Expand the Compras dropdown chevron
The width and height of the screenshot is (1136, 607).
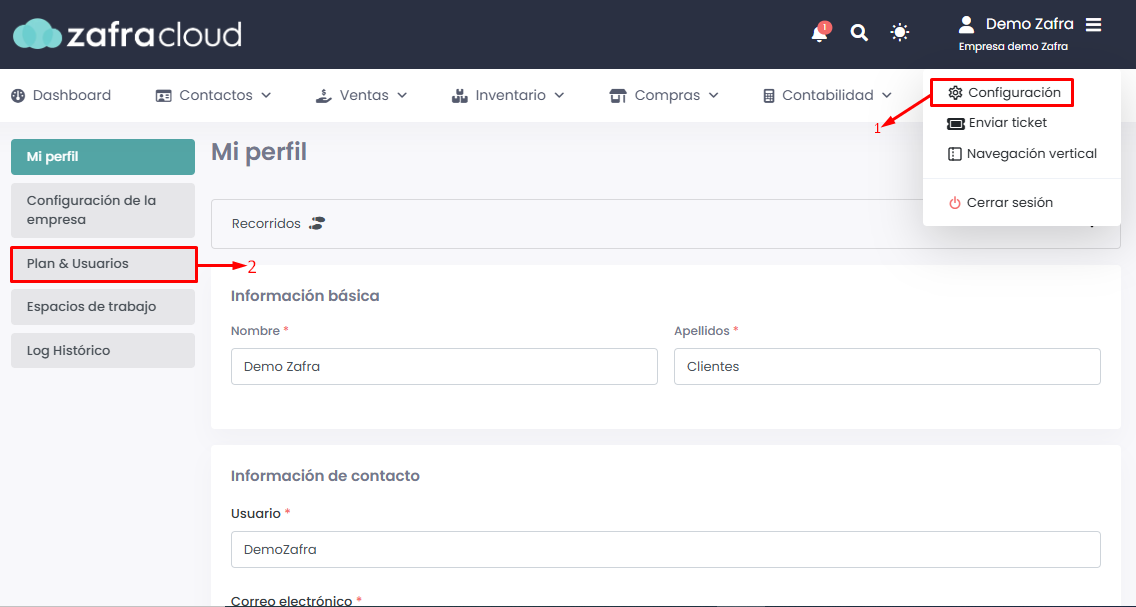pyautogui.click(x=714, y=96)
